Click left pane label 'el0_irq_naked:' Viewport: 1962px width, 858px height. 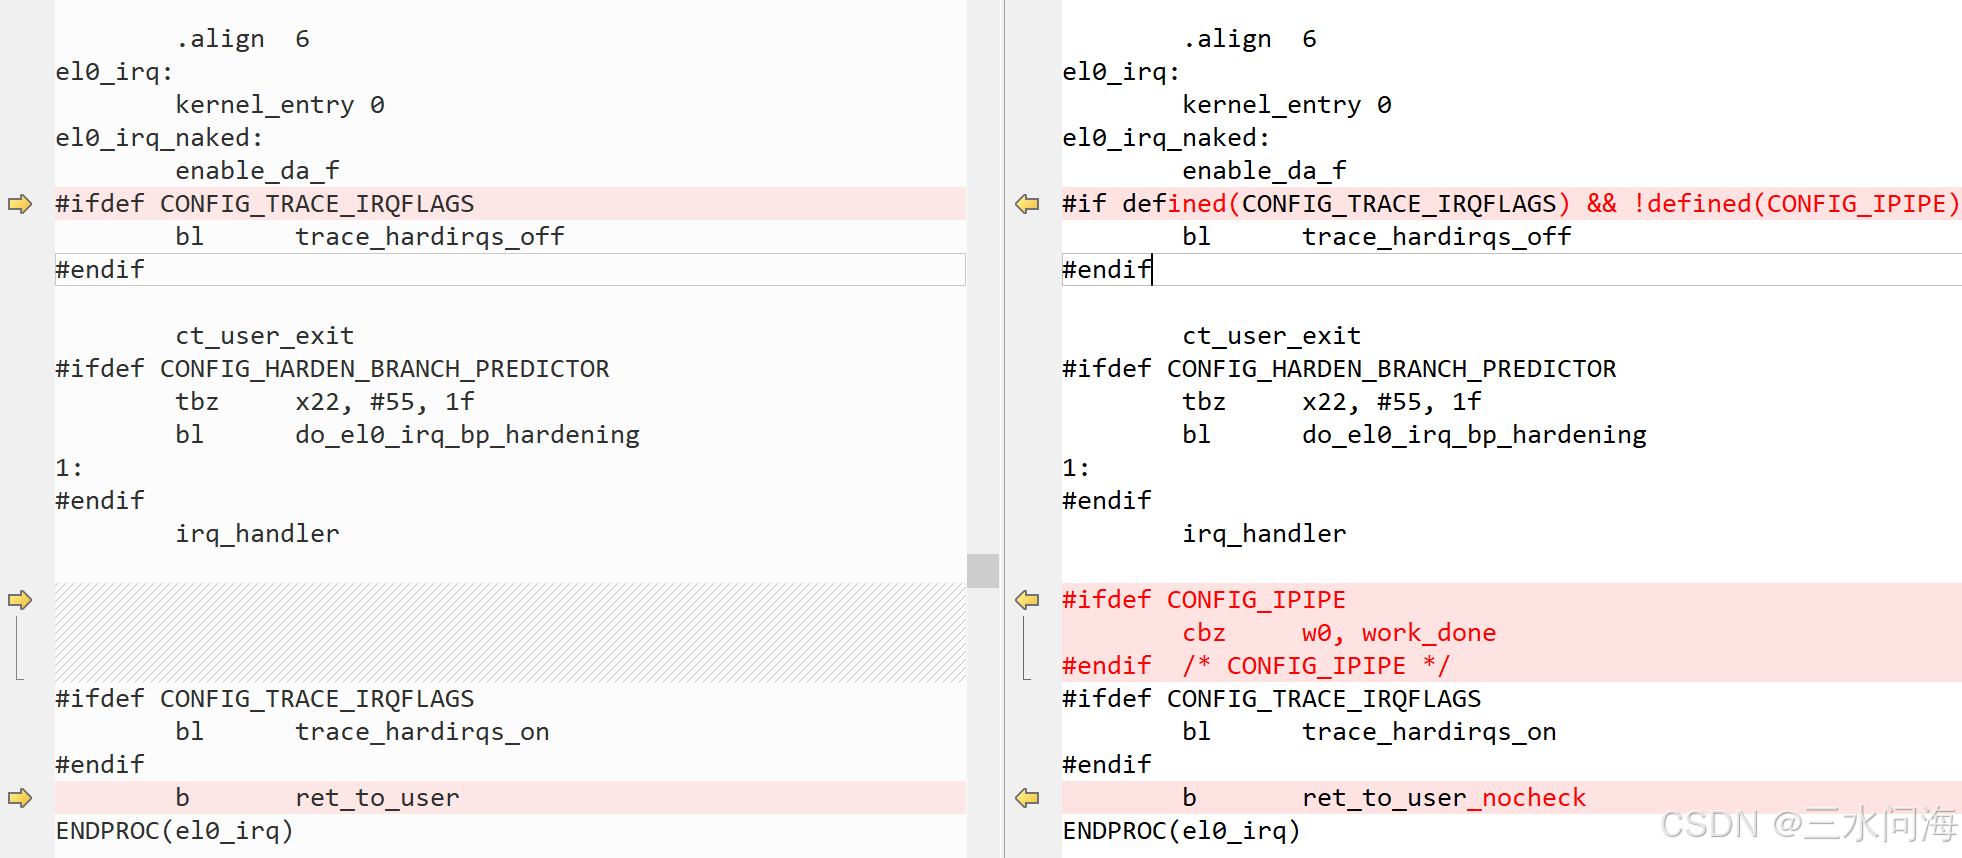(159, 138)
